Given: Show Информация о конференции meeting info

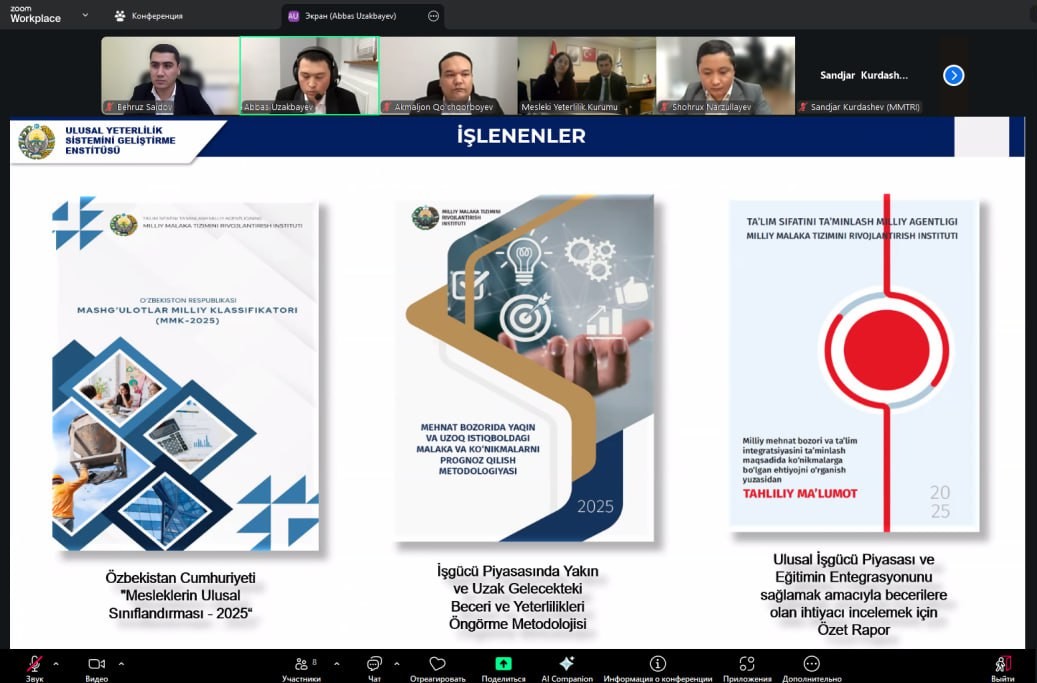Looking at the screenshot, I should pyautogui.click(x=657, y=665).
